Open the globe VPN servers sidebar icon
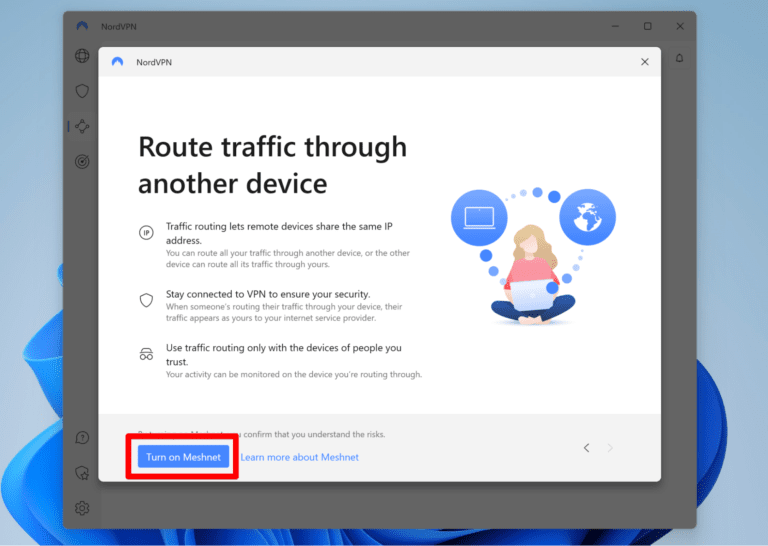The width and height of the screenshot is (768, 546). (x=82, y=56)
